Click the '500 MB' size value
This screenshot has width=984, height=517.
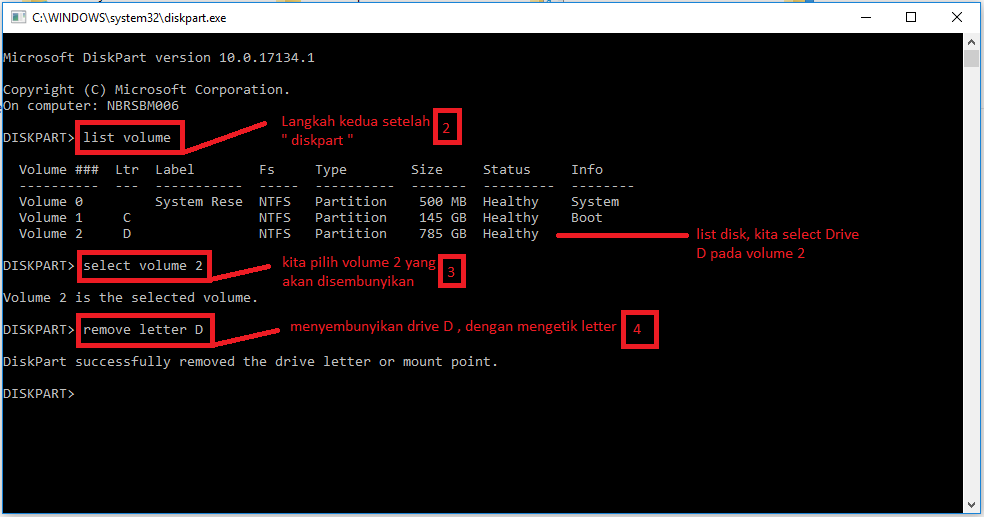(x=443, y=201)
